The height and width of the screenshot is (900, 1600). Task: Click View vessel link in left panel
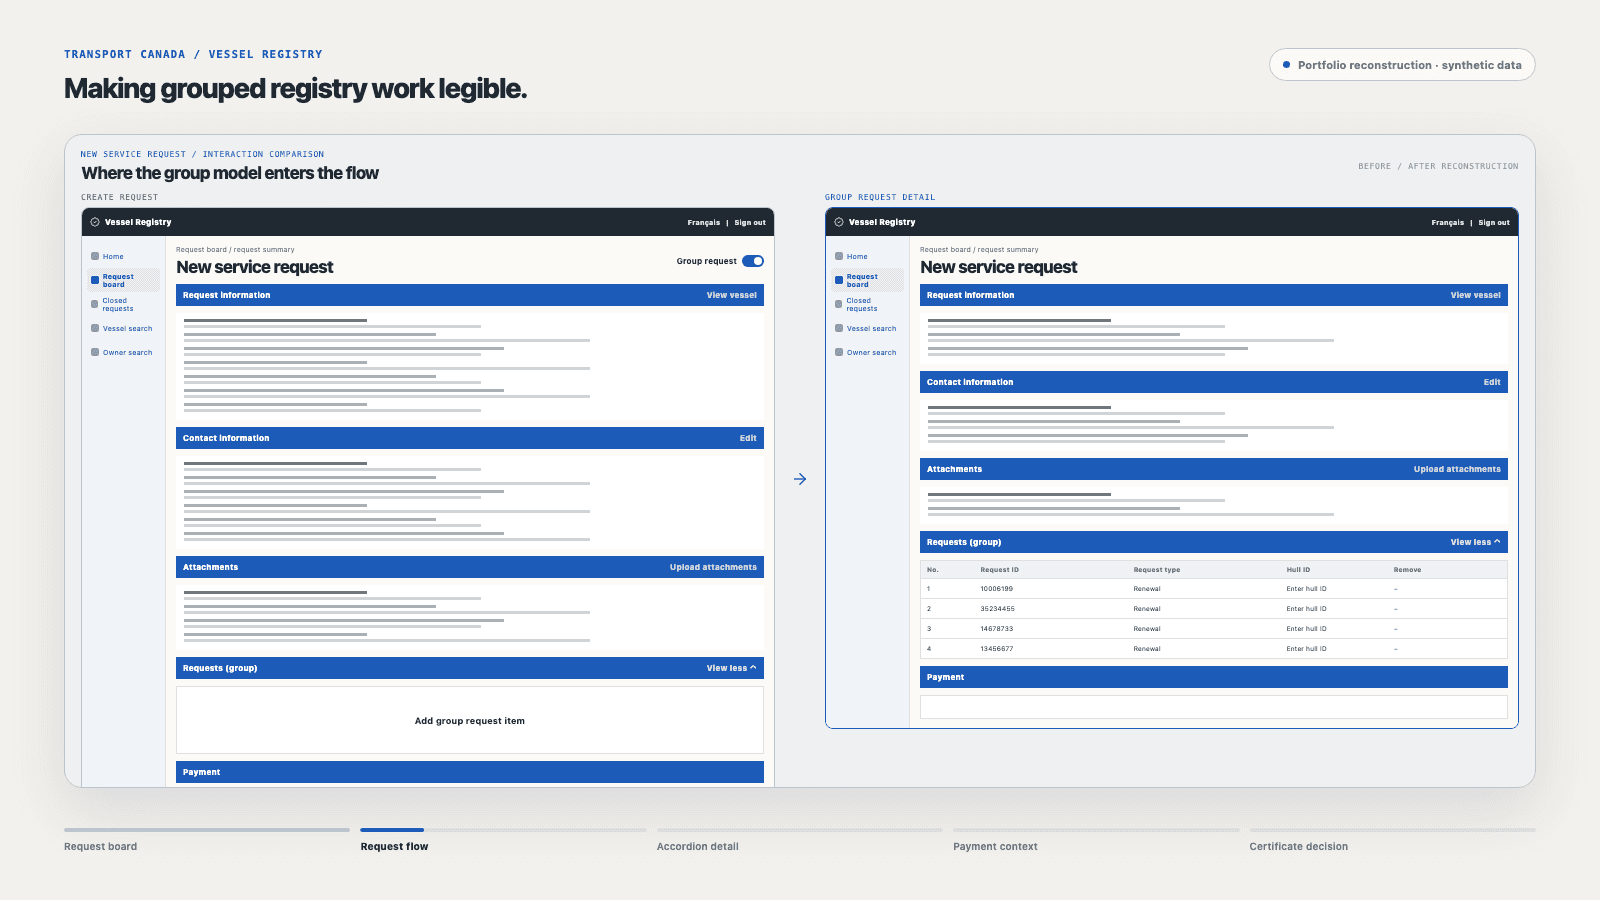point(732,295)
